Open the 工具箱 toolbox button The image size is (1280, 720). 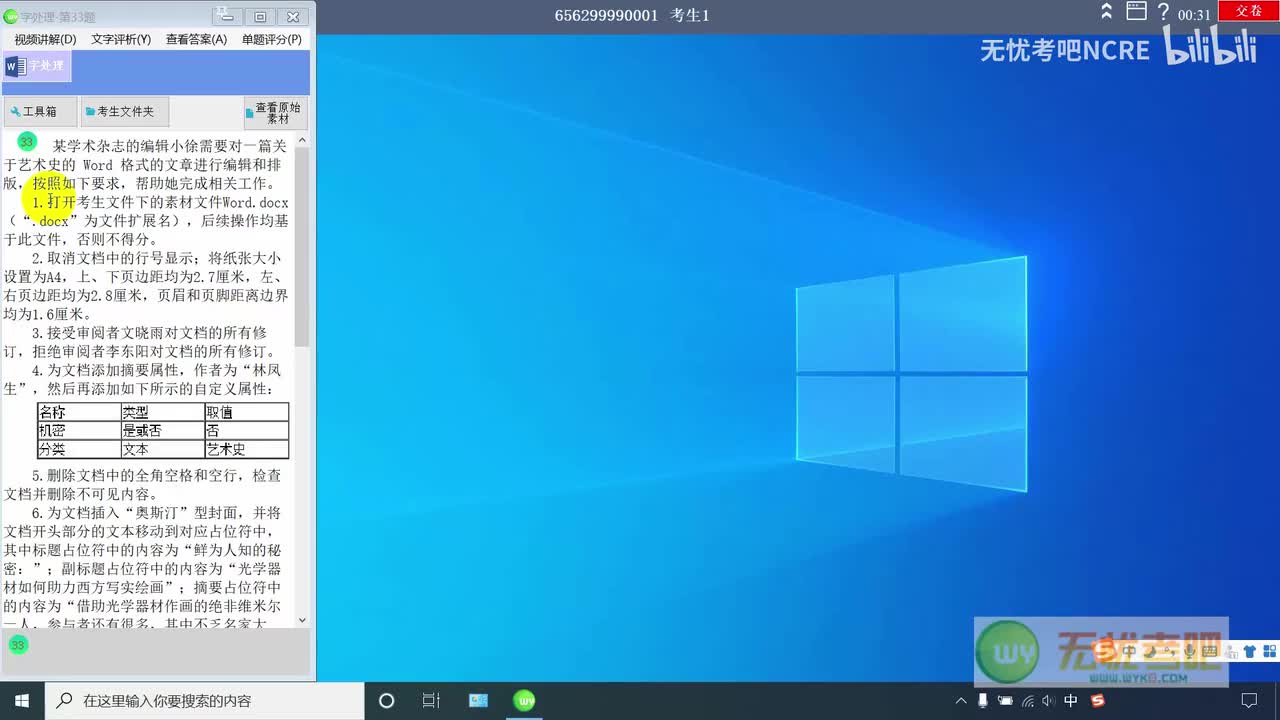[x=40, y=112]
